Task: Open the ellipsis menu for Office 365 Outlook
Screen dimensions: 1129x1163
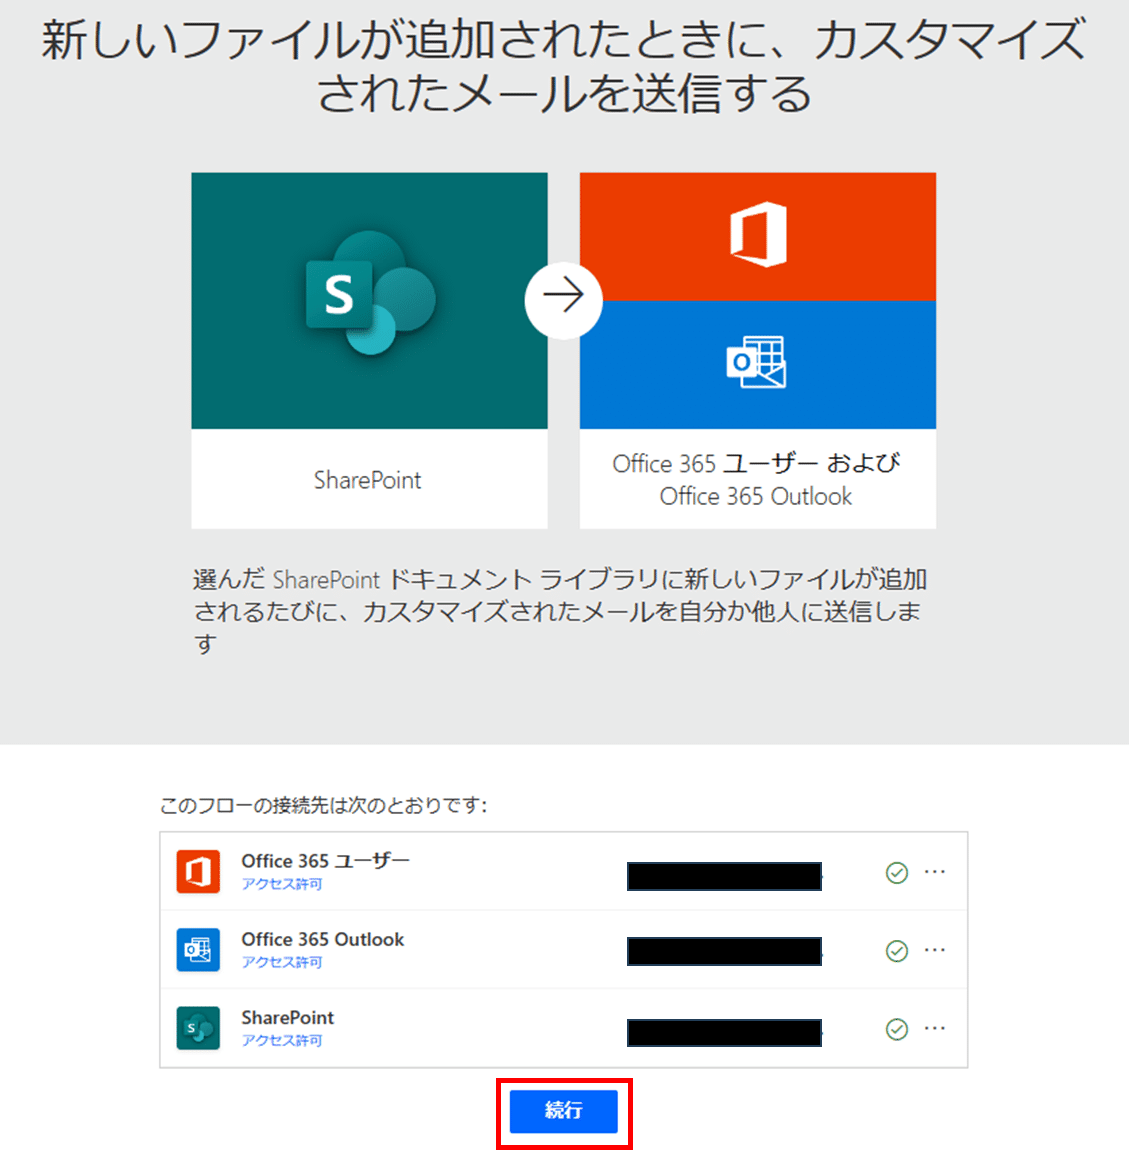Action: click(x=935, y=950)
